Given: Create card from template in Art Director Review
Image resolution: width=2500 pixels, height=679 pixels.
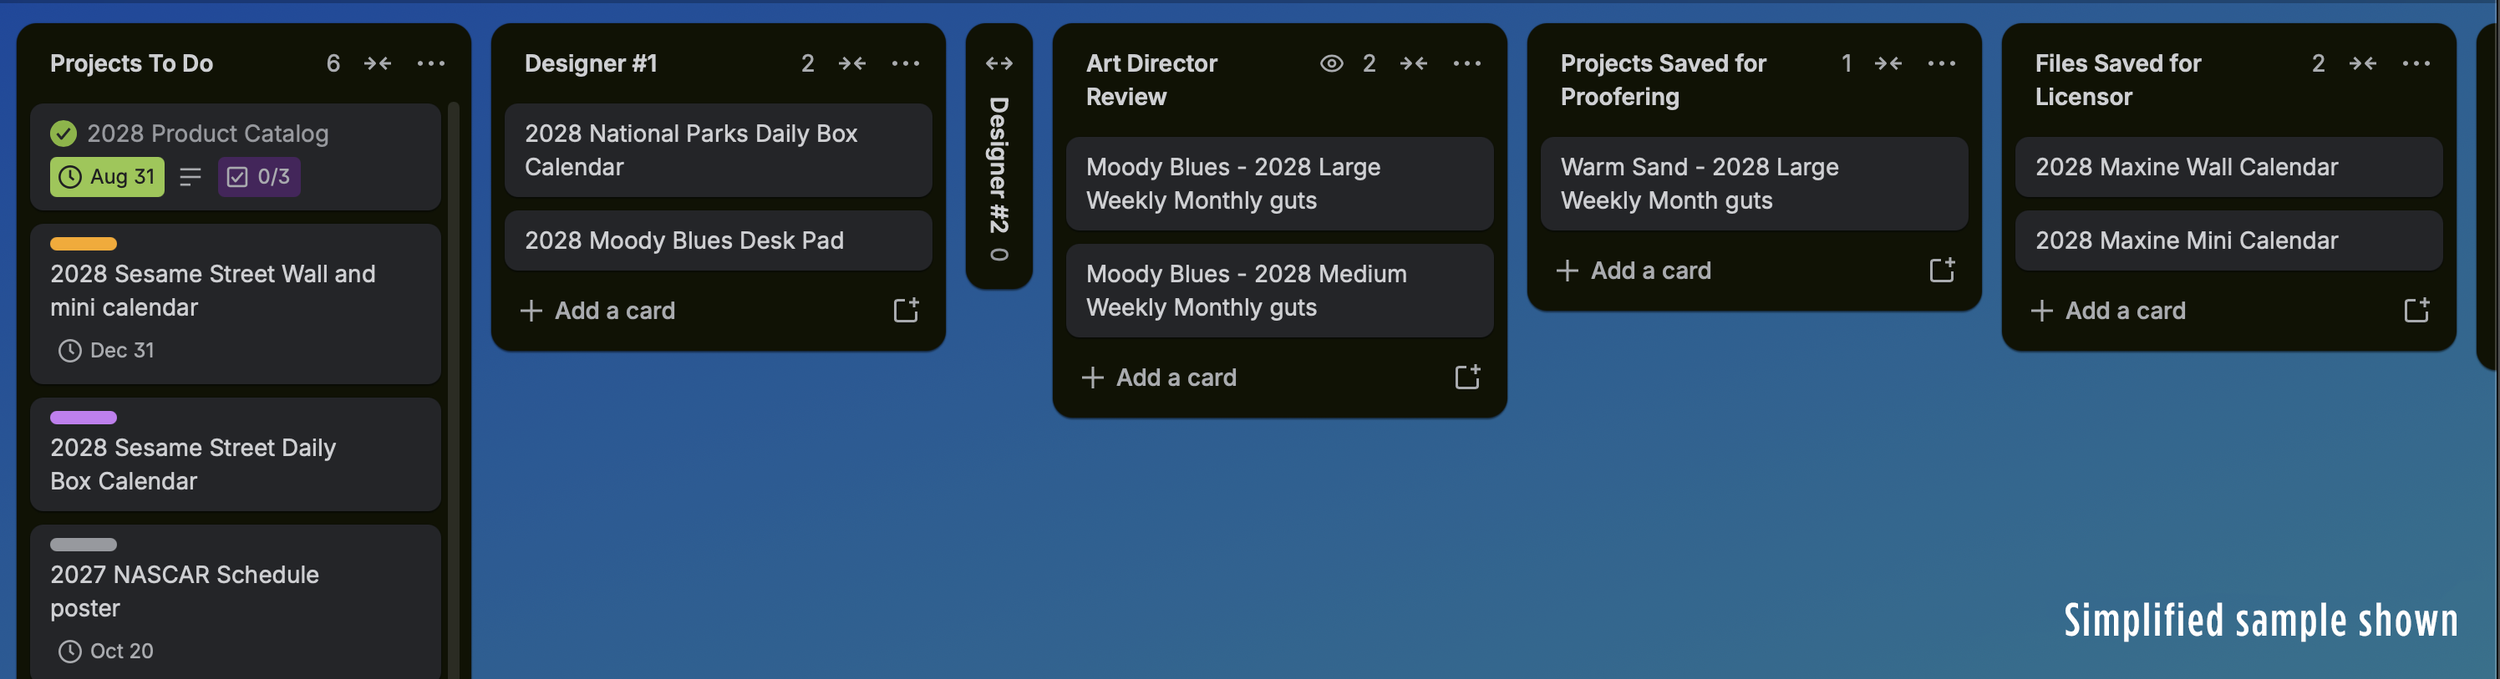Looking at the screenshot, I should pyautogui.click(x=1467, y=378).
